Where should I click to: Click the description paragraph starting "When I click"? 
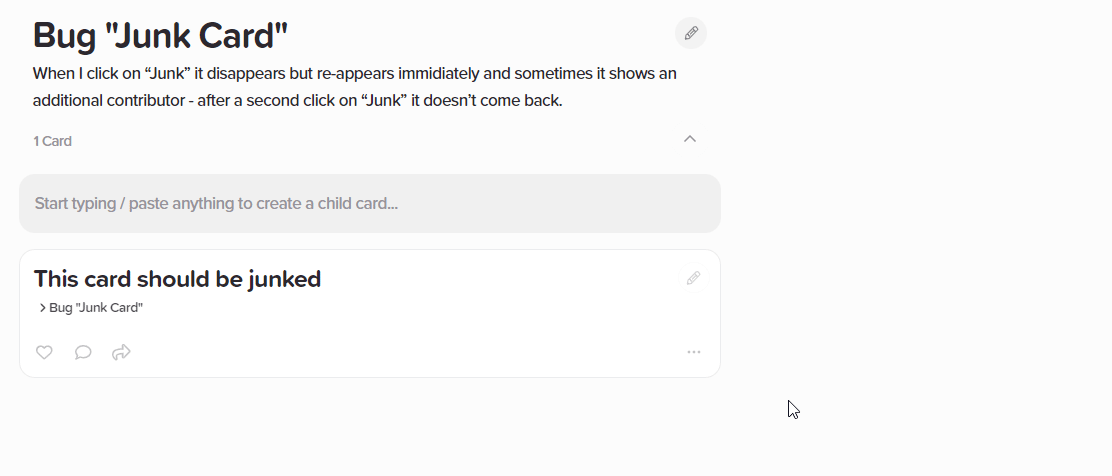(x=355, y=87)
